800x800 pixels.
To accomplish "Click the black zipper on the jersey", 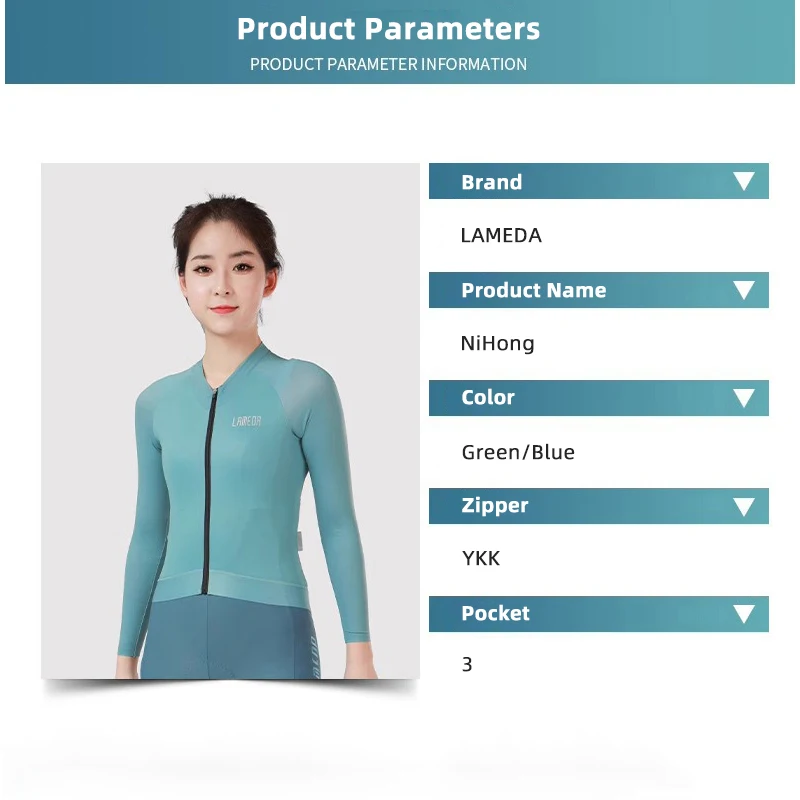I will [208, 492].
